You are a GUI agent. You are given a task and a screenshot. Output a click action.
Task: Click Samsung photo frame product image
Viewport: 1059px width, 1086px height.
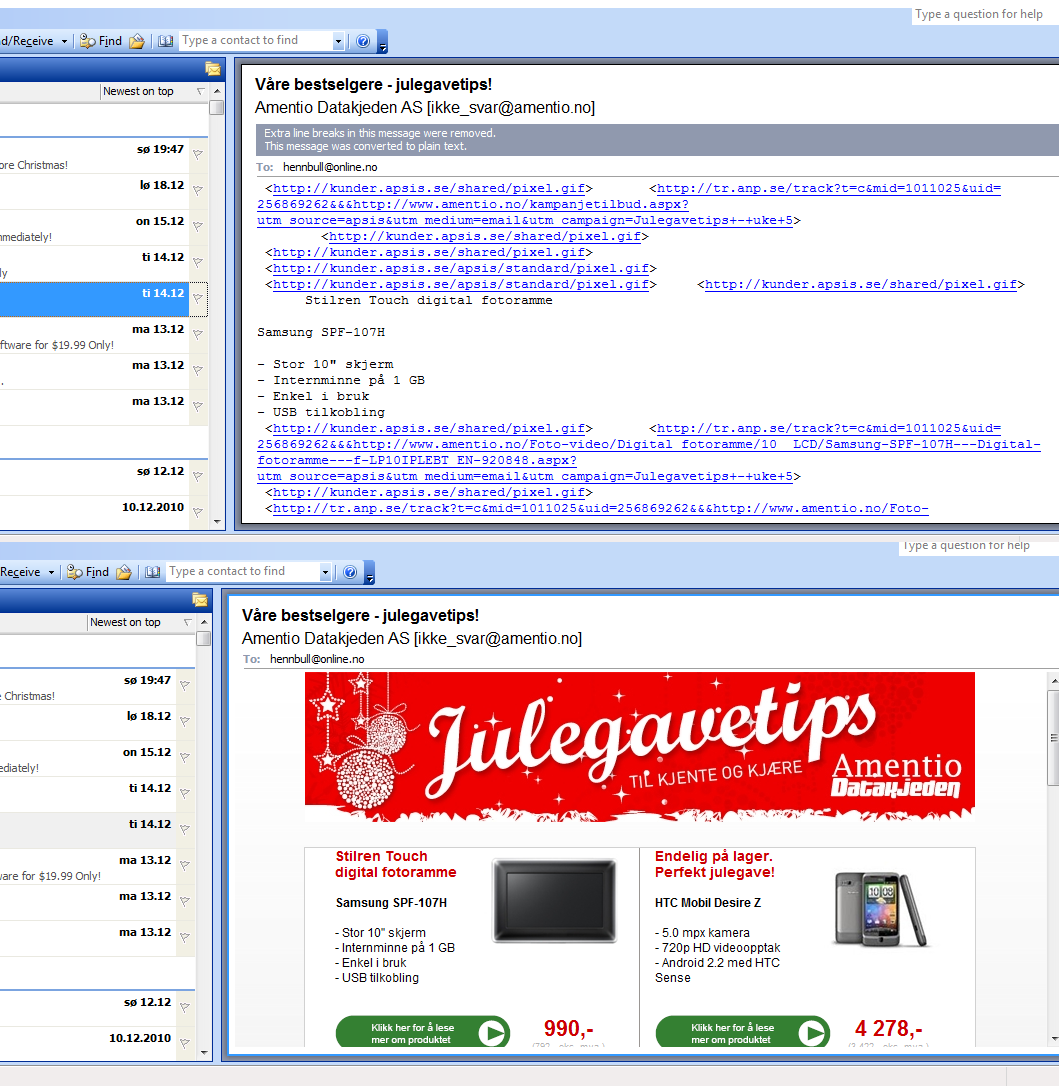[x=554, y=900]
